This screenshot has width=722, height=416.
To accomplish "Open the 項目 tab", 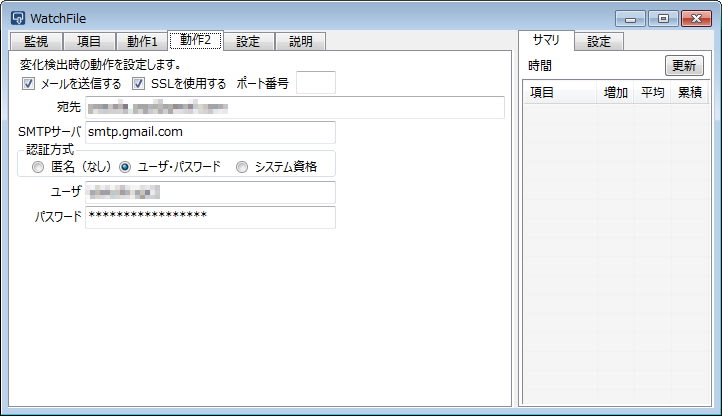I will [x=89, y=41].
